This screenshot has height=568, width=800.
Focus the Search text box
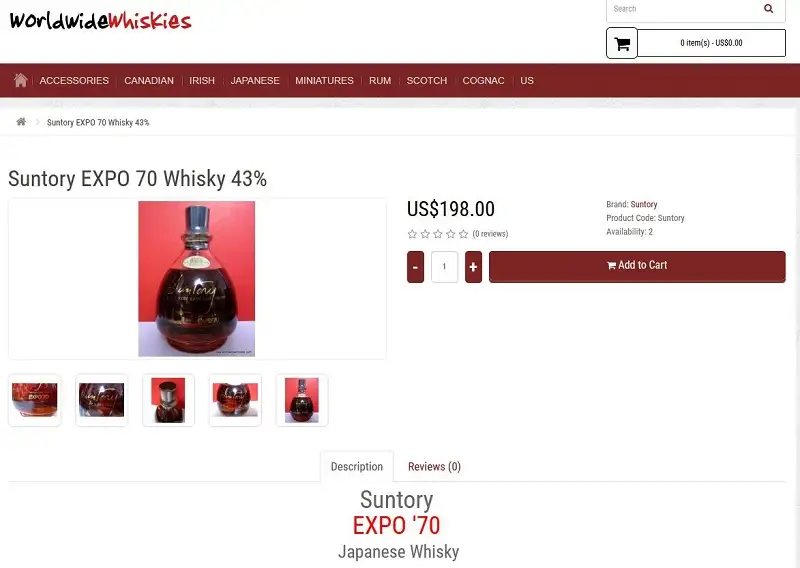683,9
